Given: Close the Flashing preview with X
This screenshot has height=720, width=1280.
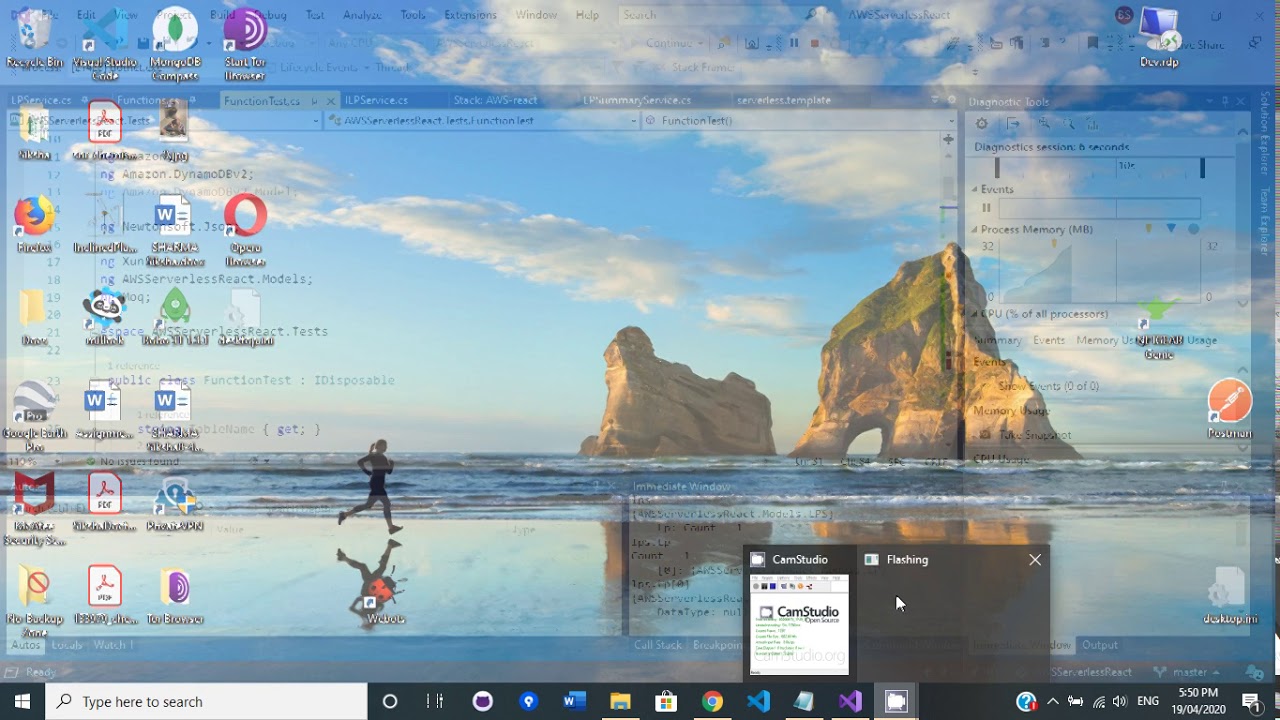Looking at the screenshot, I should pos(1035,559).
